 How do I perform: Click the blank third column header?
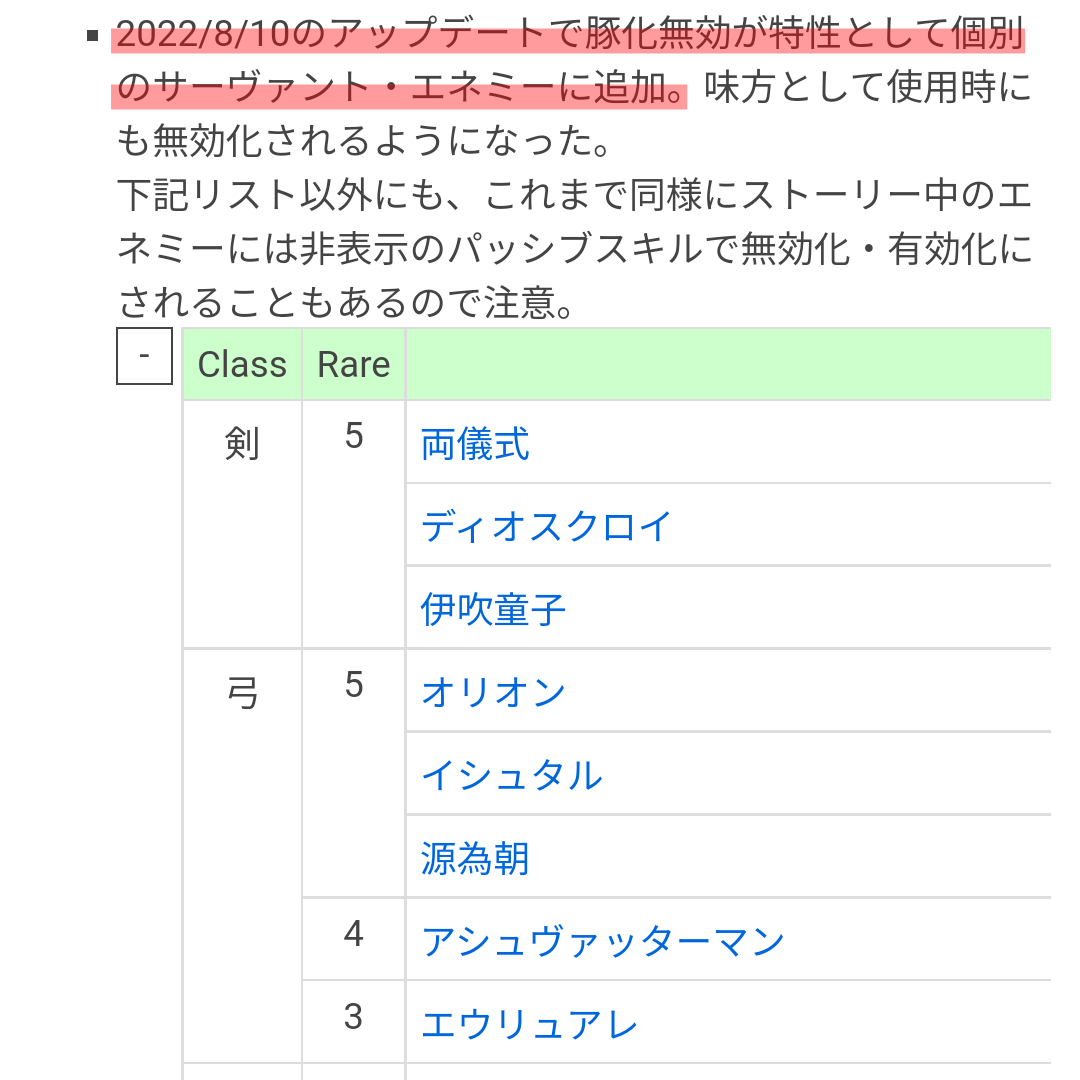[728, 365]
